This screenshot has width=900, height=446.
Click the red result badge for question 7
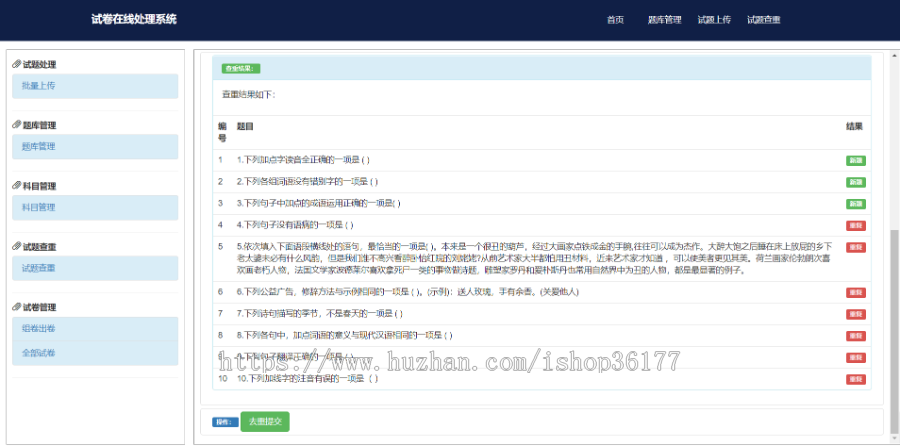[856, 315]
